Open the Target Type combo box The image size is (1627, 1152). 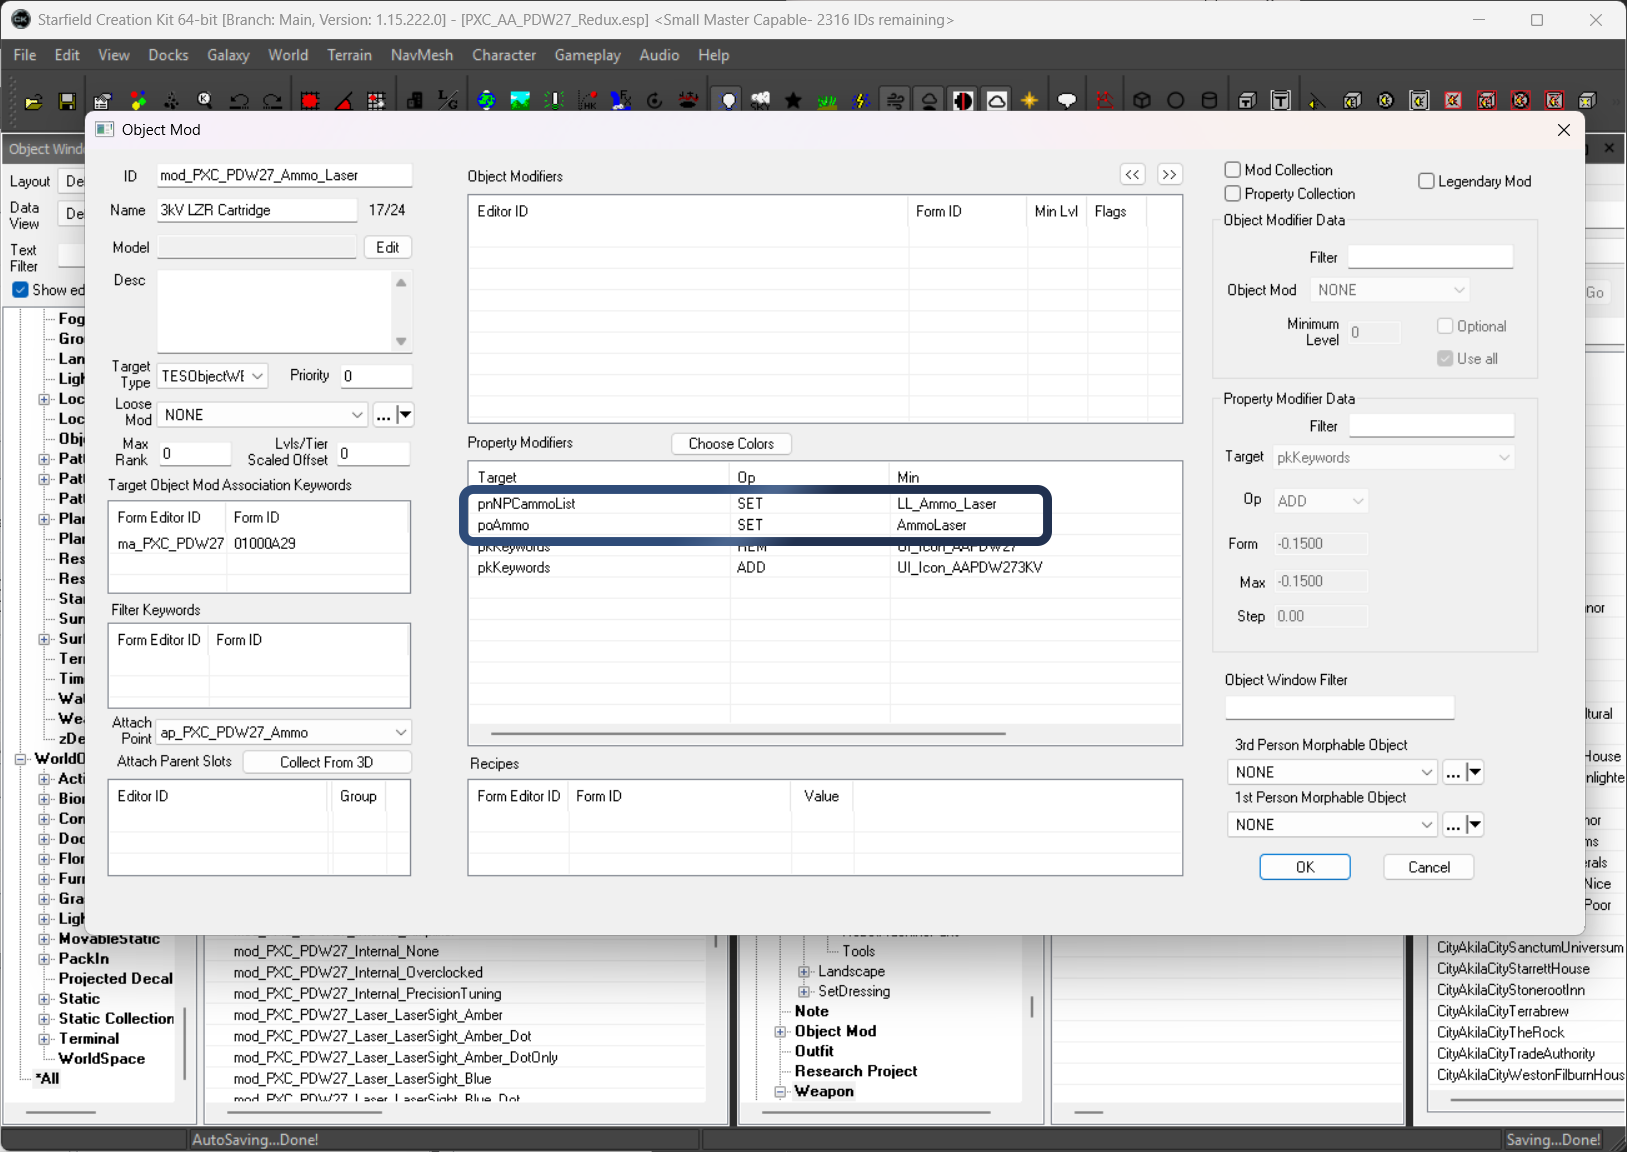pos(212,376)
